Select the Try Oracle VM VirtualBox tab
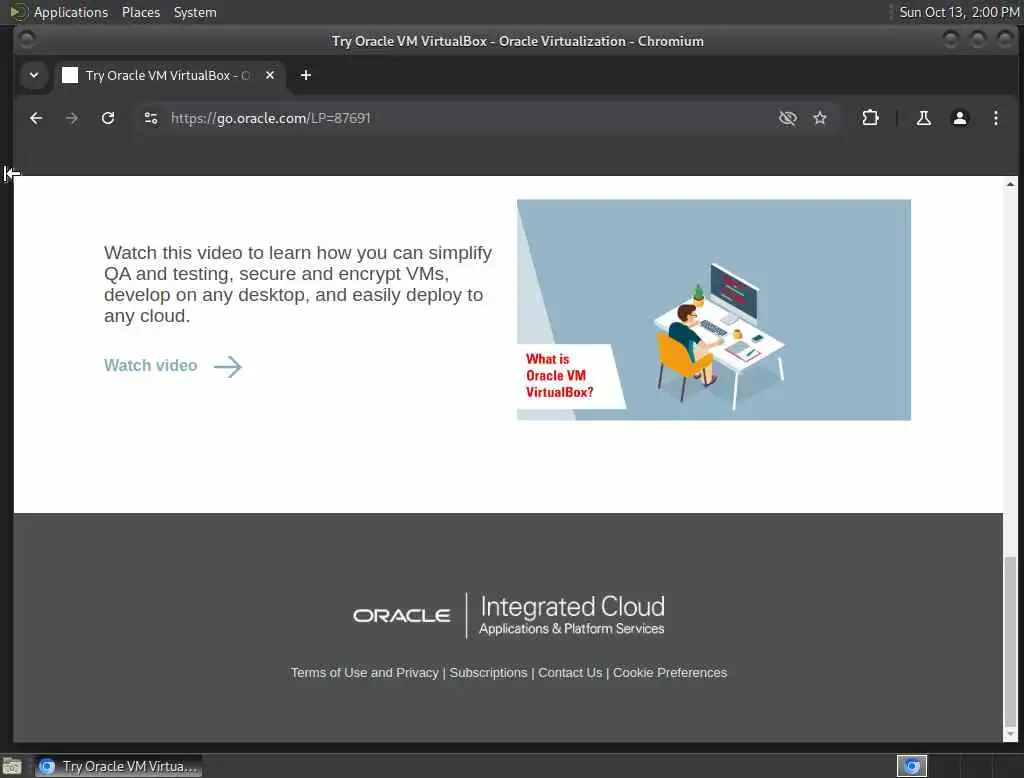1024x778 pixels. (169, 75)
